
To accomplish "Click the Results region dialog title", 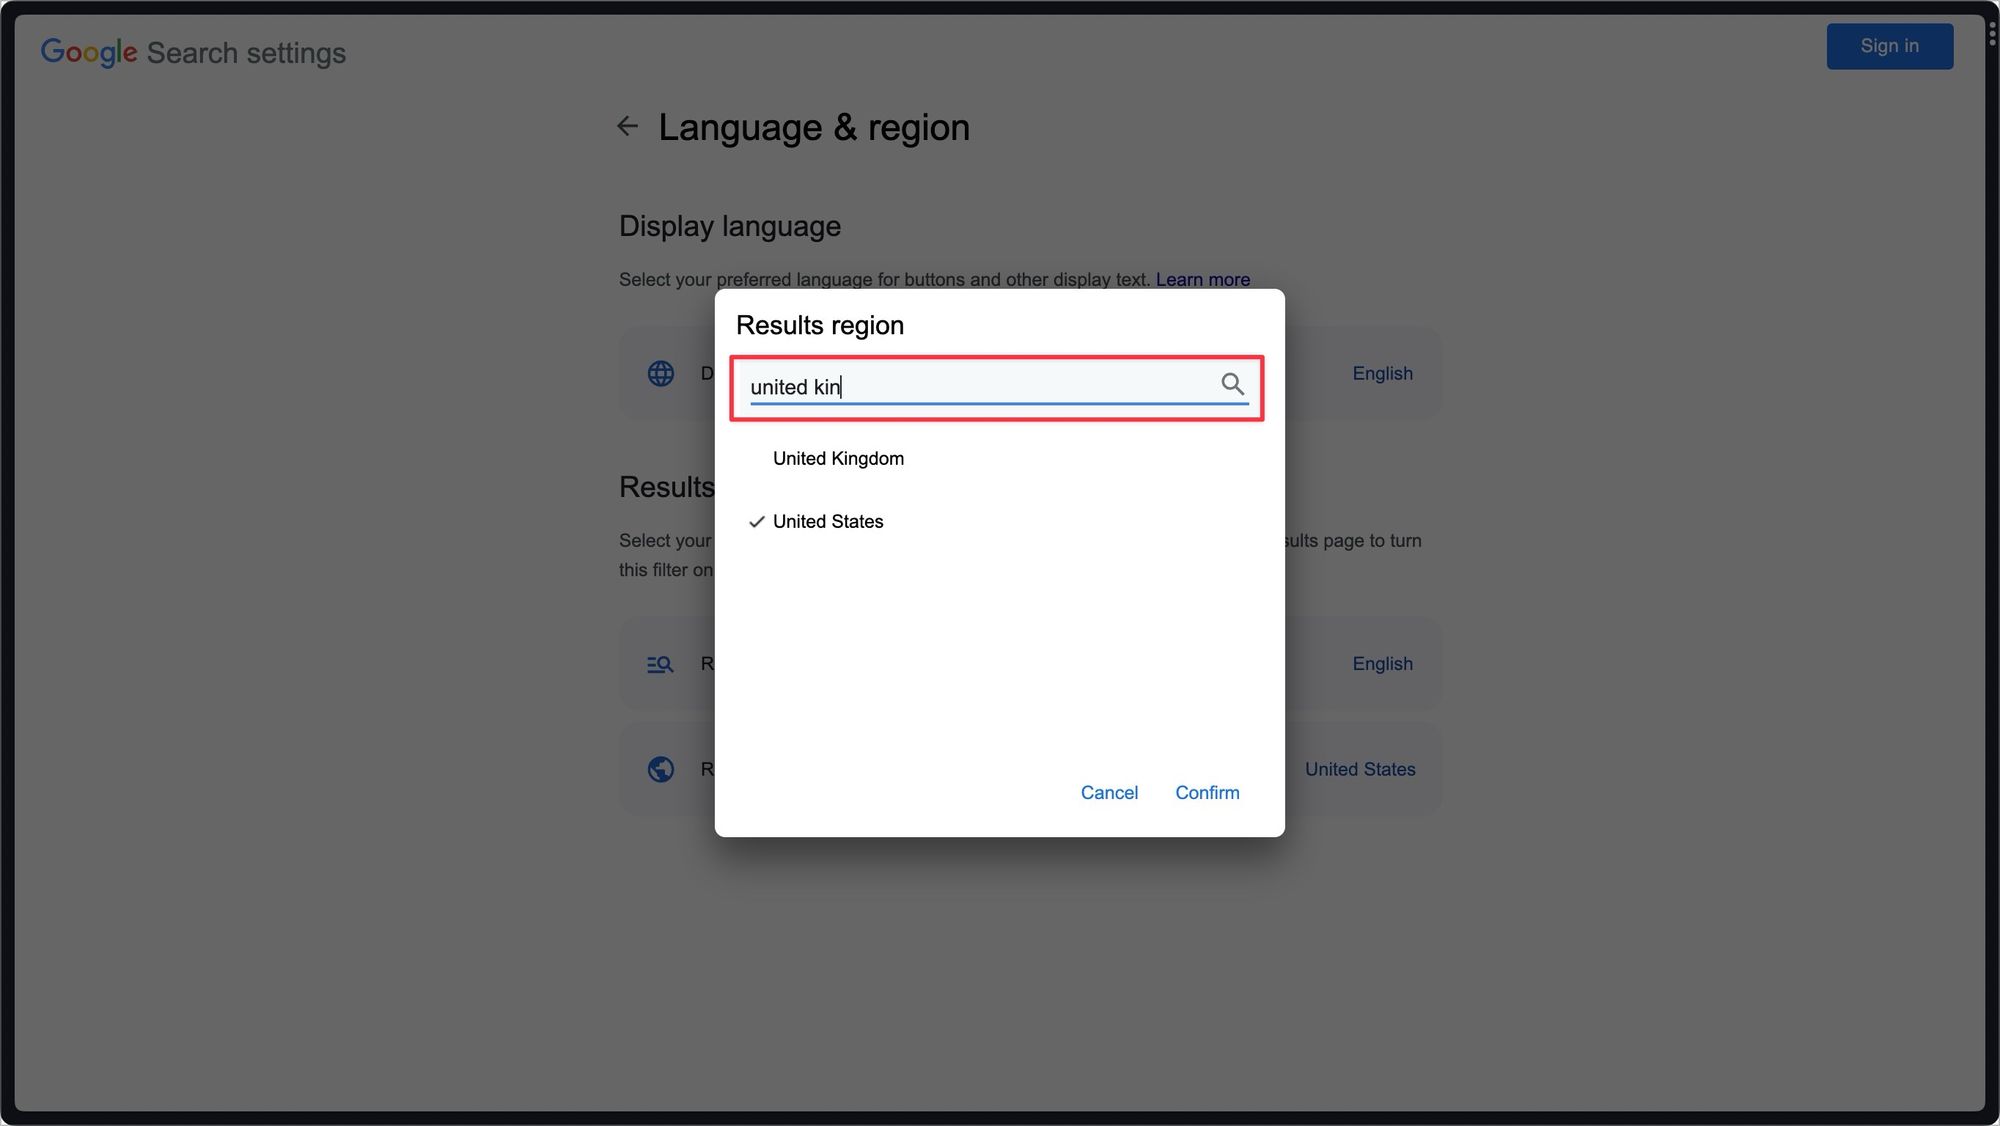I will pos(819,326).
